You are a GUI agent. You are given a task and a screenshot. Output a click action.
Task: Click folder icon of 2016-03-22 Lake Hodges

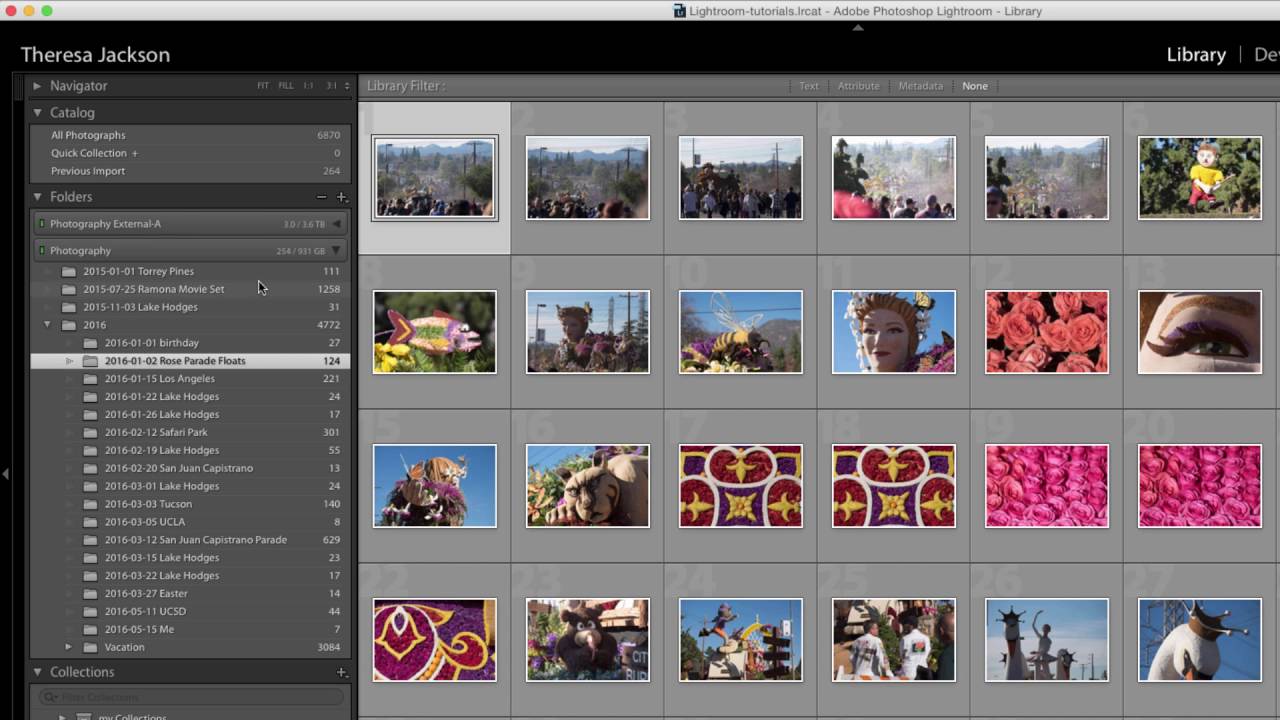90,576
